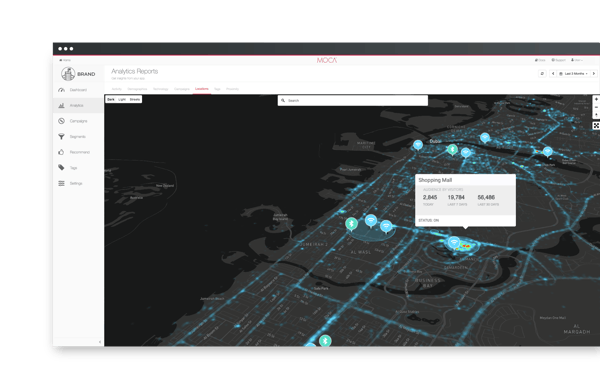
Task: Toggle fullscreen map view
Action: (596, 125)
